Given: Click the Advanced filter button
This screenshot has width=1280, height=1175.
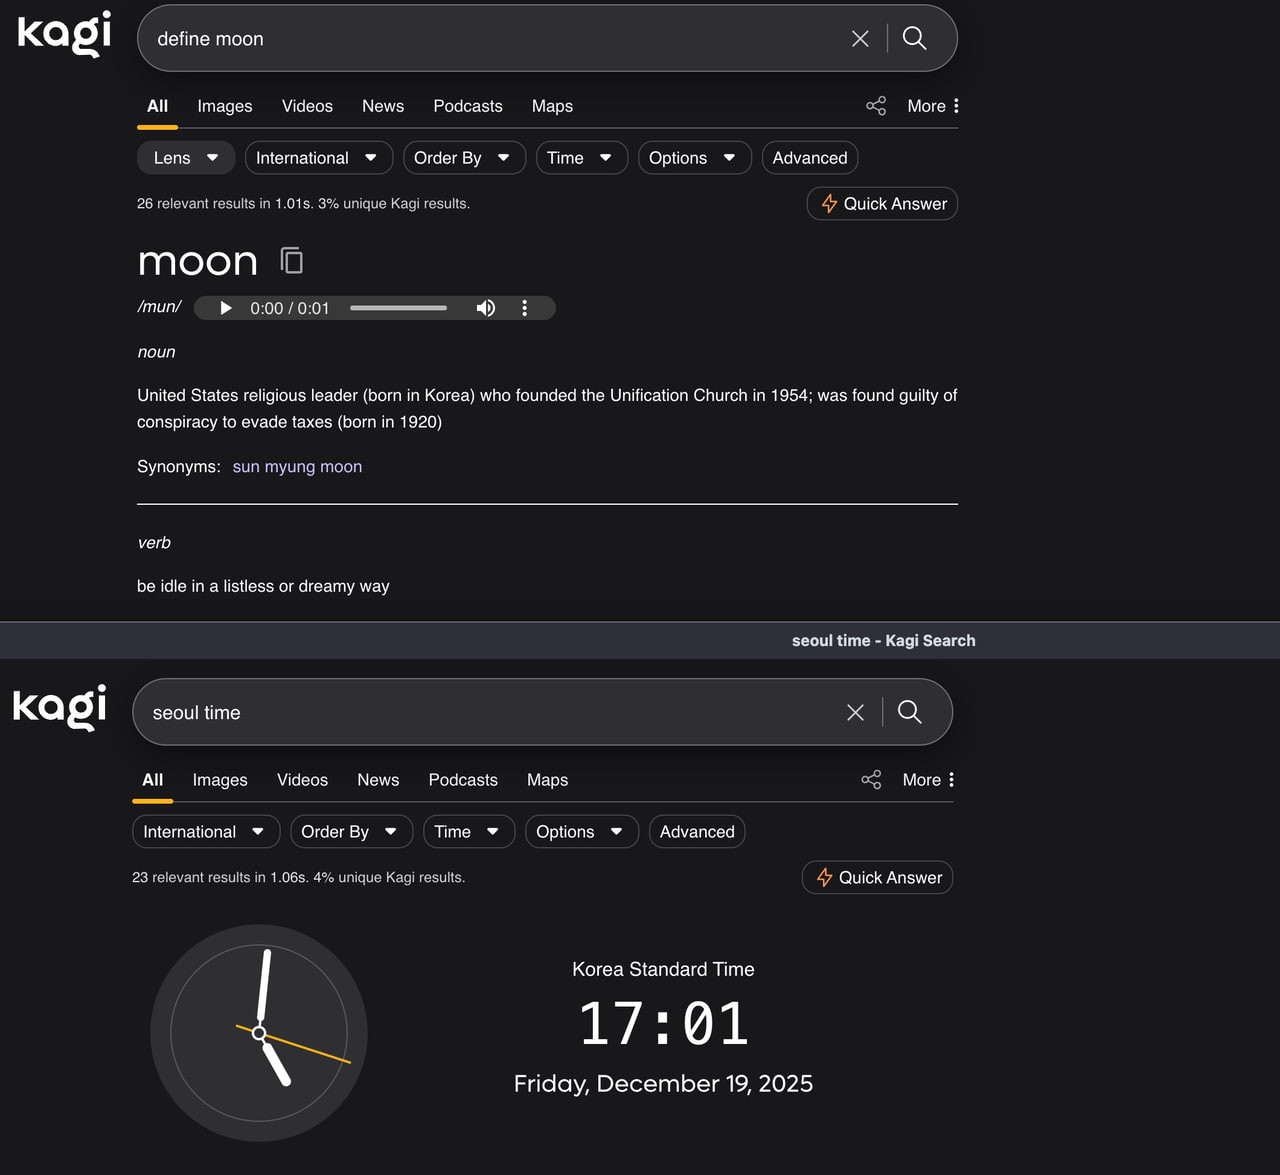Looking at the screenshot, I should 810,157.
